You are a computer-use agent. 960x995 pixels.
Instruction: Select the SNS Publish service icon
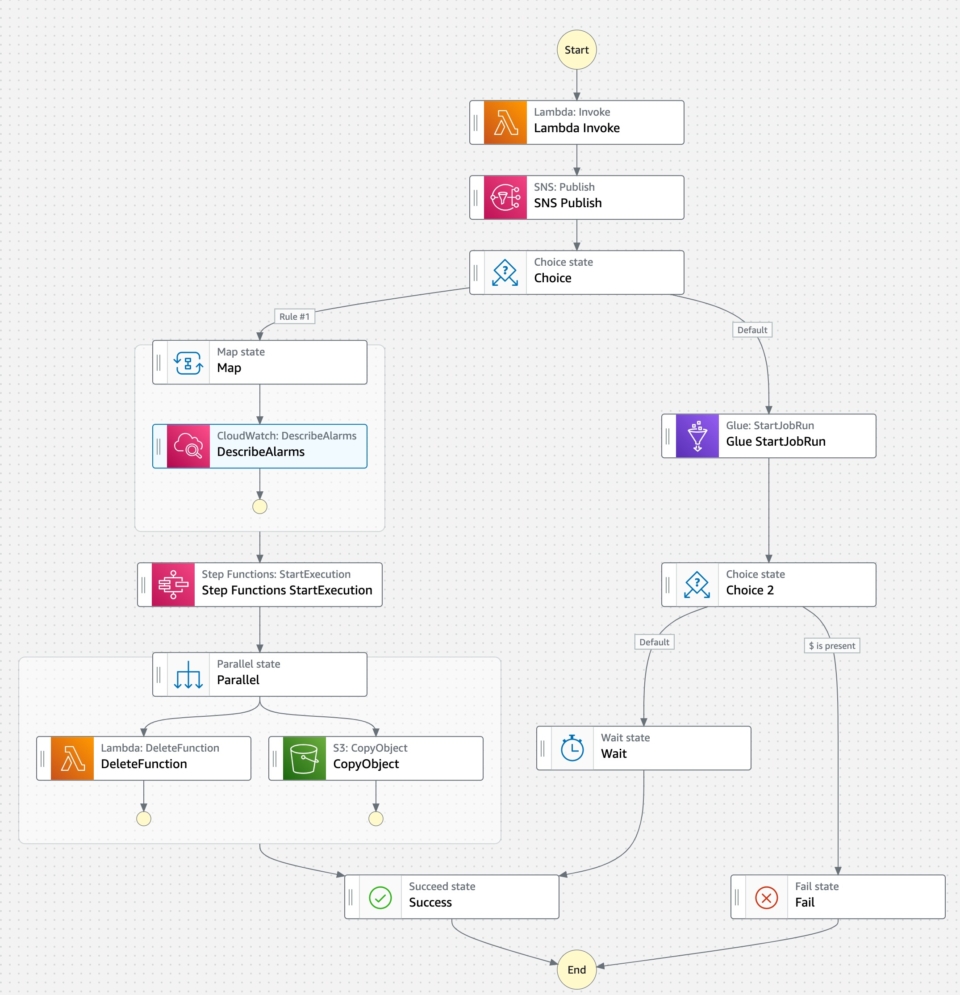505,197
